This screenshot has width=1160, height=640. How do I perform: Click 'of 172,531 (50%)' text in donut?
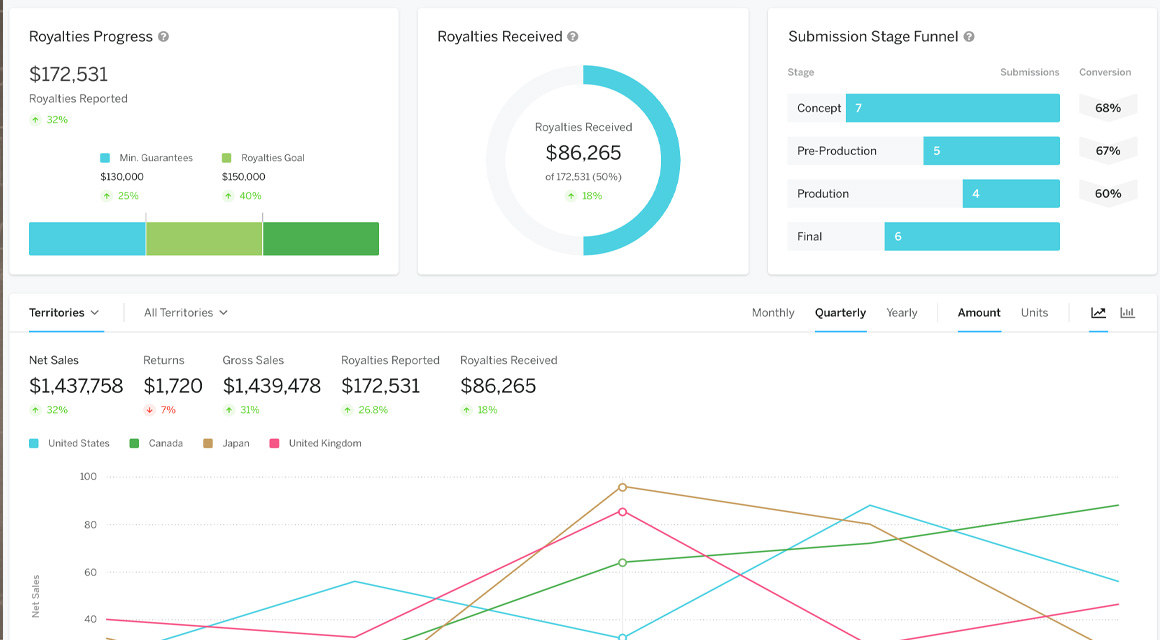pyautogui.click(x=583, y=177)
